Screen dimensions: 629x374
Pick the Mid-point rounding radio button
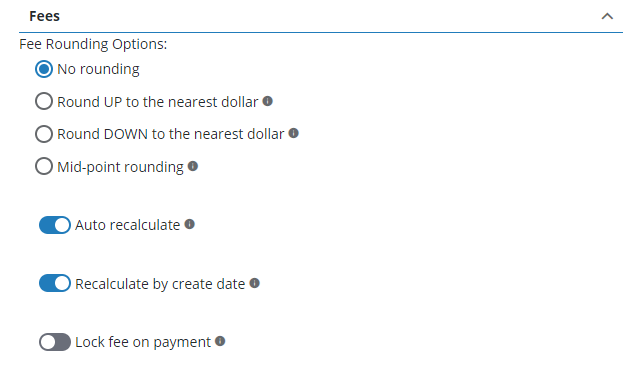[44, 166]
